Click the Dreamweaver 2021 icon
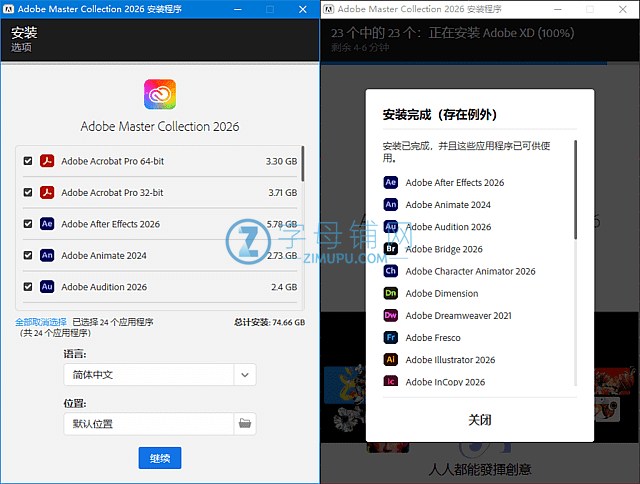 click(x=391, y=315)
